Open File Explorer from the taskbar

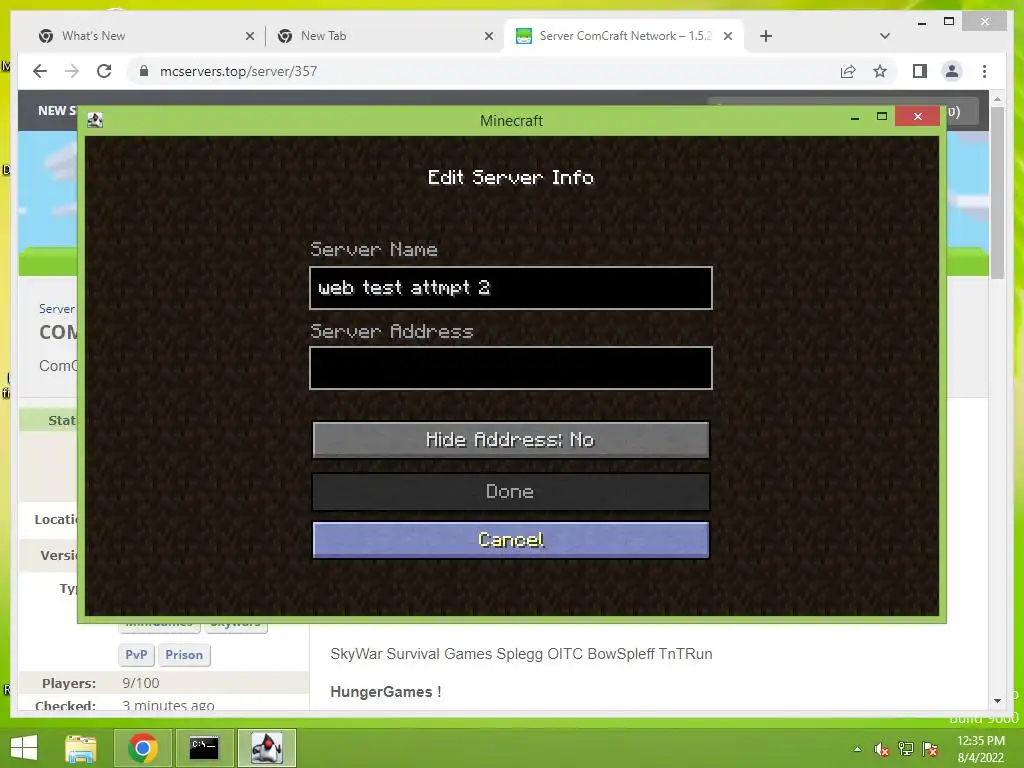(x=80, y=748)
